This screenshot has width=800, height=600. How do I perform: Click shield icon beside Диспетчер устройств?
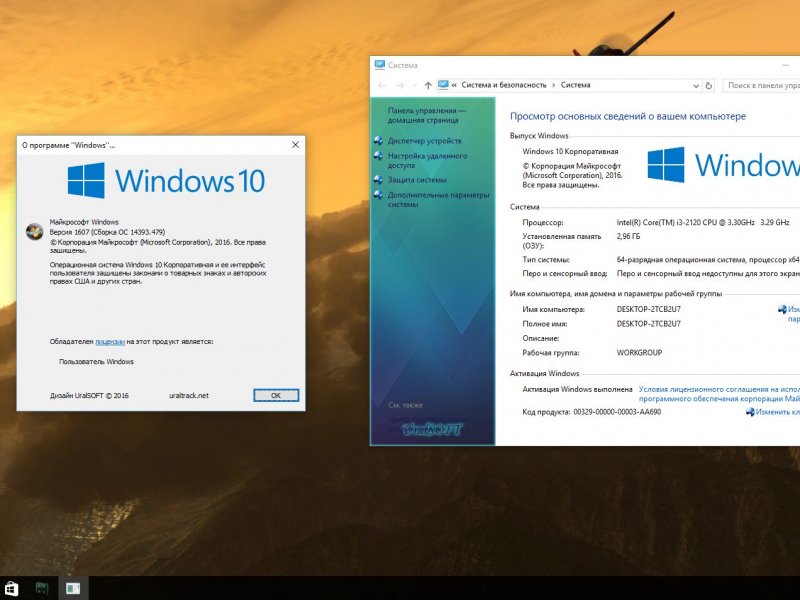tap(378, 141)
